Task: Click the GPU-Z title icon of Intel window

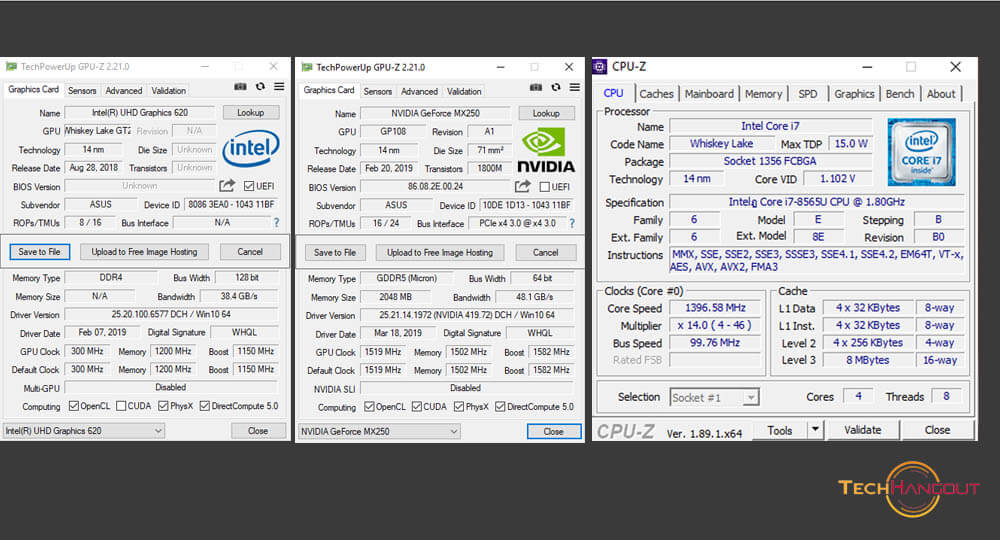Action: pos(11,66)
